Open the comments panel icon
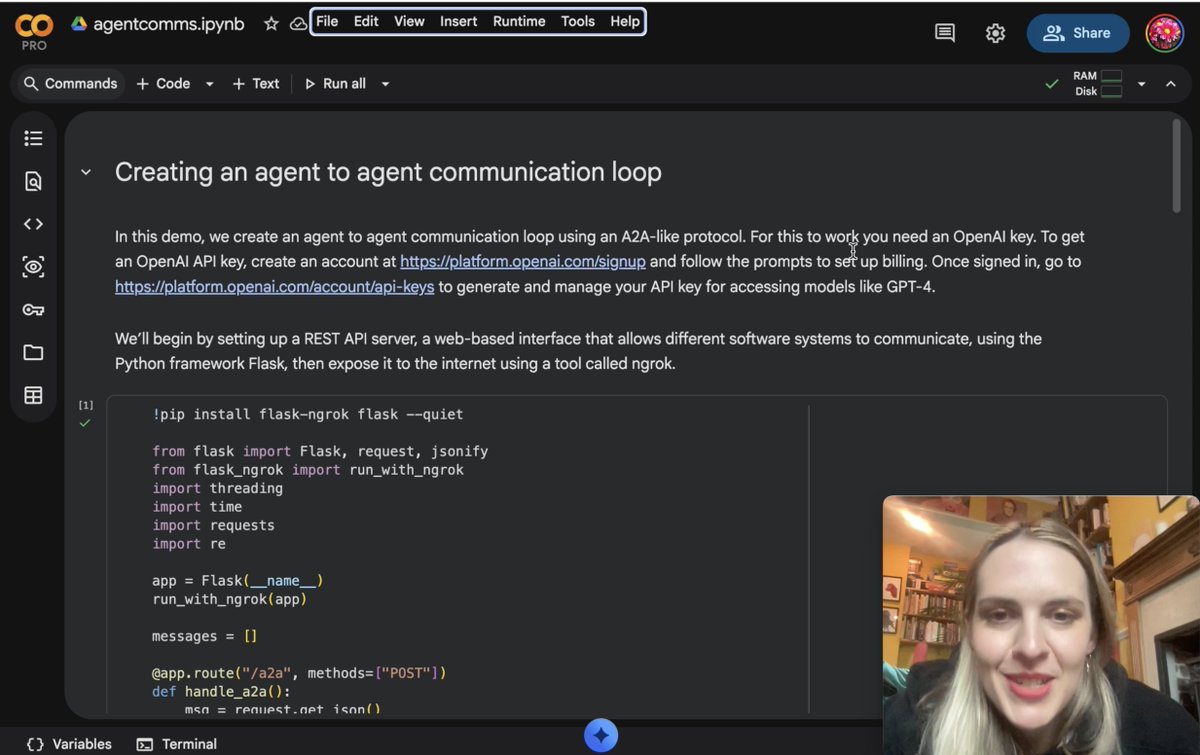Screen dimensions: 1200x755 click(944, 33)
